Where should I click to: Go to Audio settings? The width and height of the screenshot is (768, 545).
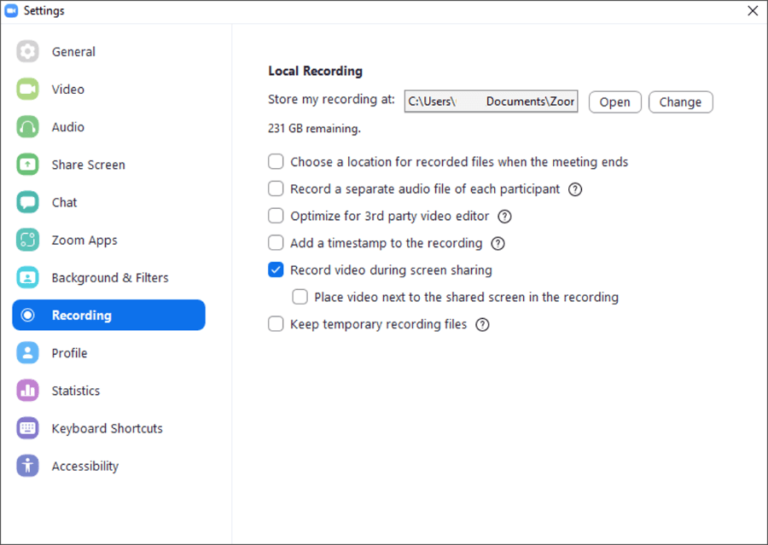pos(109,127)
